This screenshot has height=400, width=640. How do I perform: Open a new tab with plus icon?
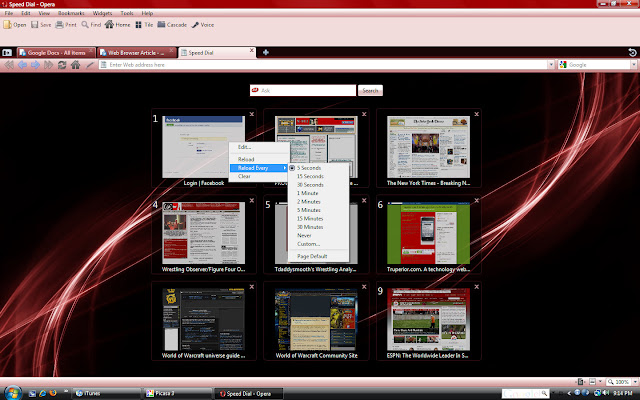pyautogui.click(x=266, y=52)
